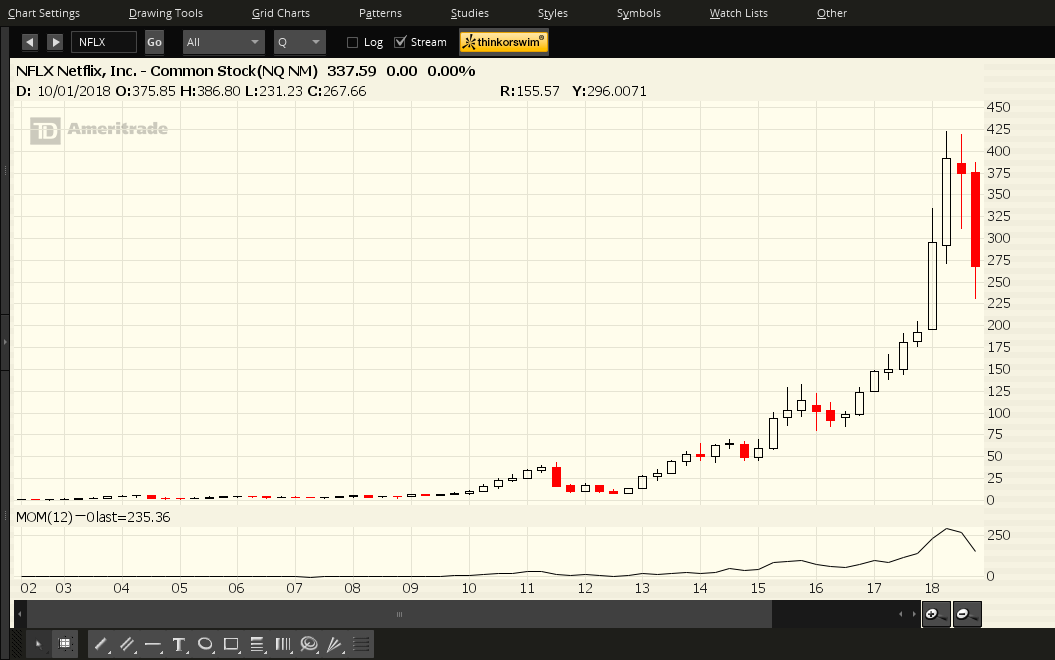
Task: Click the R:155.57 range readout
Action: (x=530, y=91)
